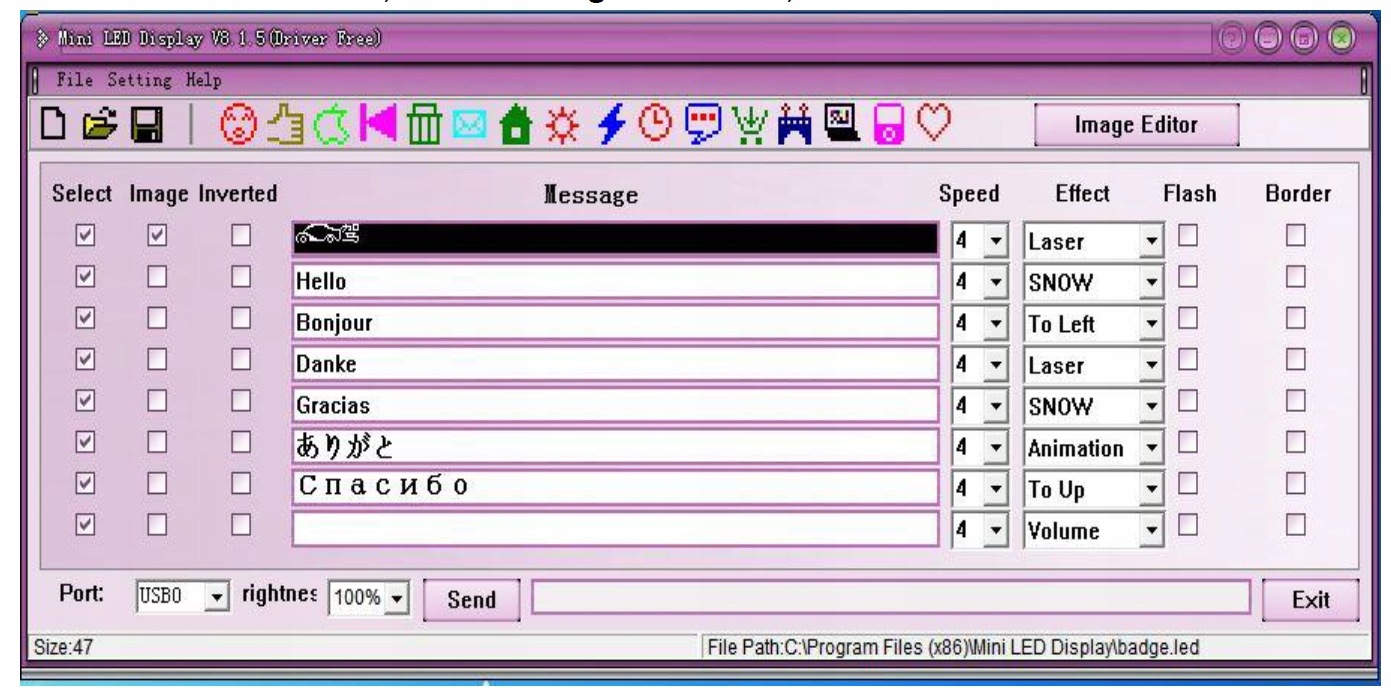
Task: Uncheck Image checkbox in the first row
Action: click(x=158, y=236)
